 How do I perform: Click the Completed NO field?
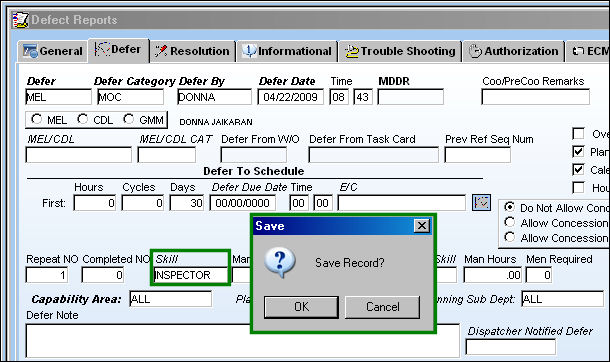103,275
